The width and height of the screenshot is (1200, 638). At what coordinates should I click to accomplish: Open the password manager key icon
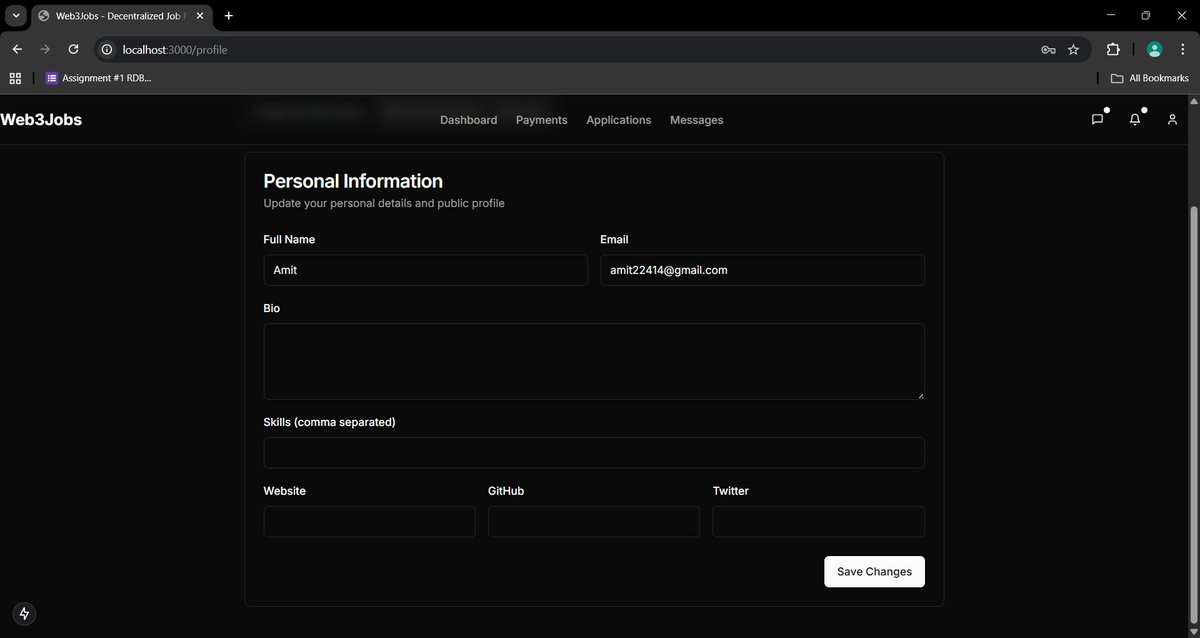1048,49
